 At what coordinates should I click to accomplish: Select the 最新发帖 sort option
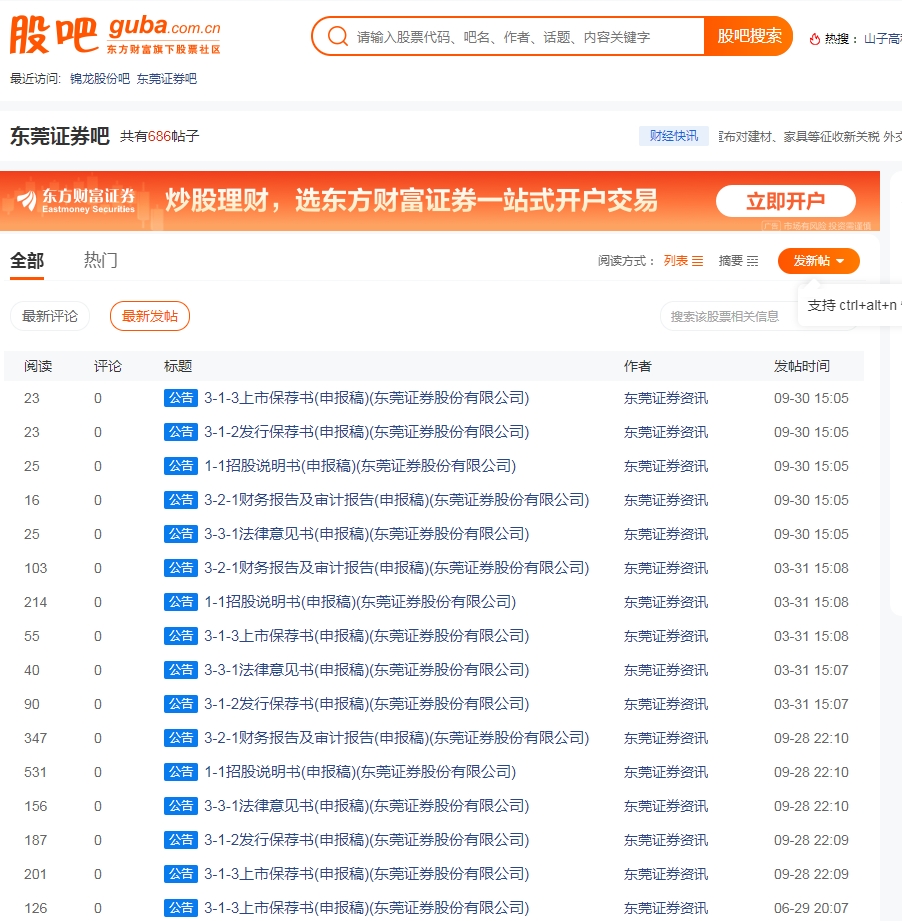(x=150, y=316)
